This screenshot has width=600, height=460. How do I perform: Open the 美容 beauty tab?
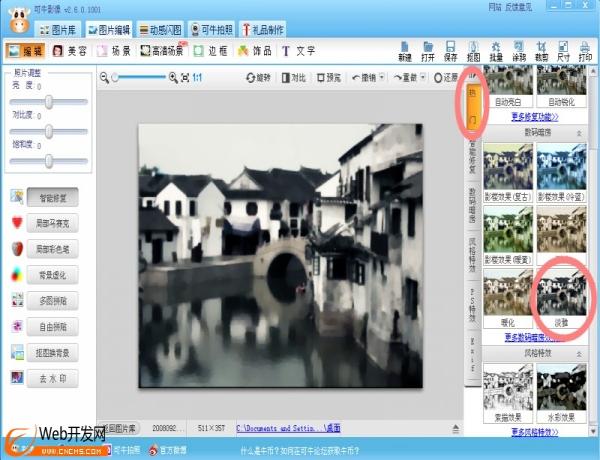71,50
